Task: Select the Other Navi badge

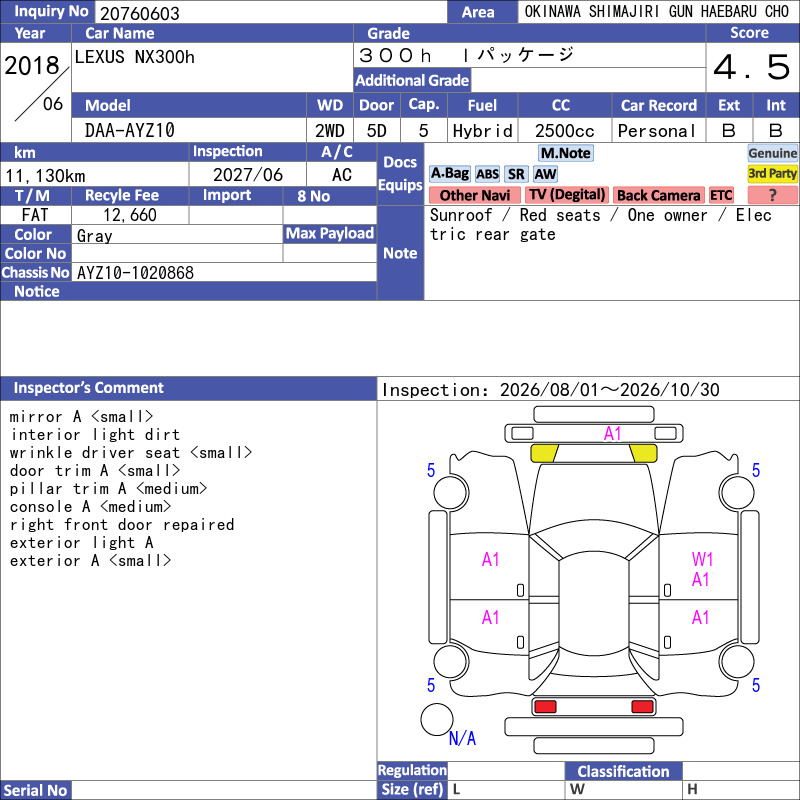Action: pos(474,195)
